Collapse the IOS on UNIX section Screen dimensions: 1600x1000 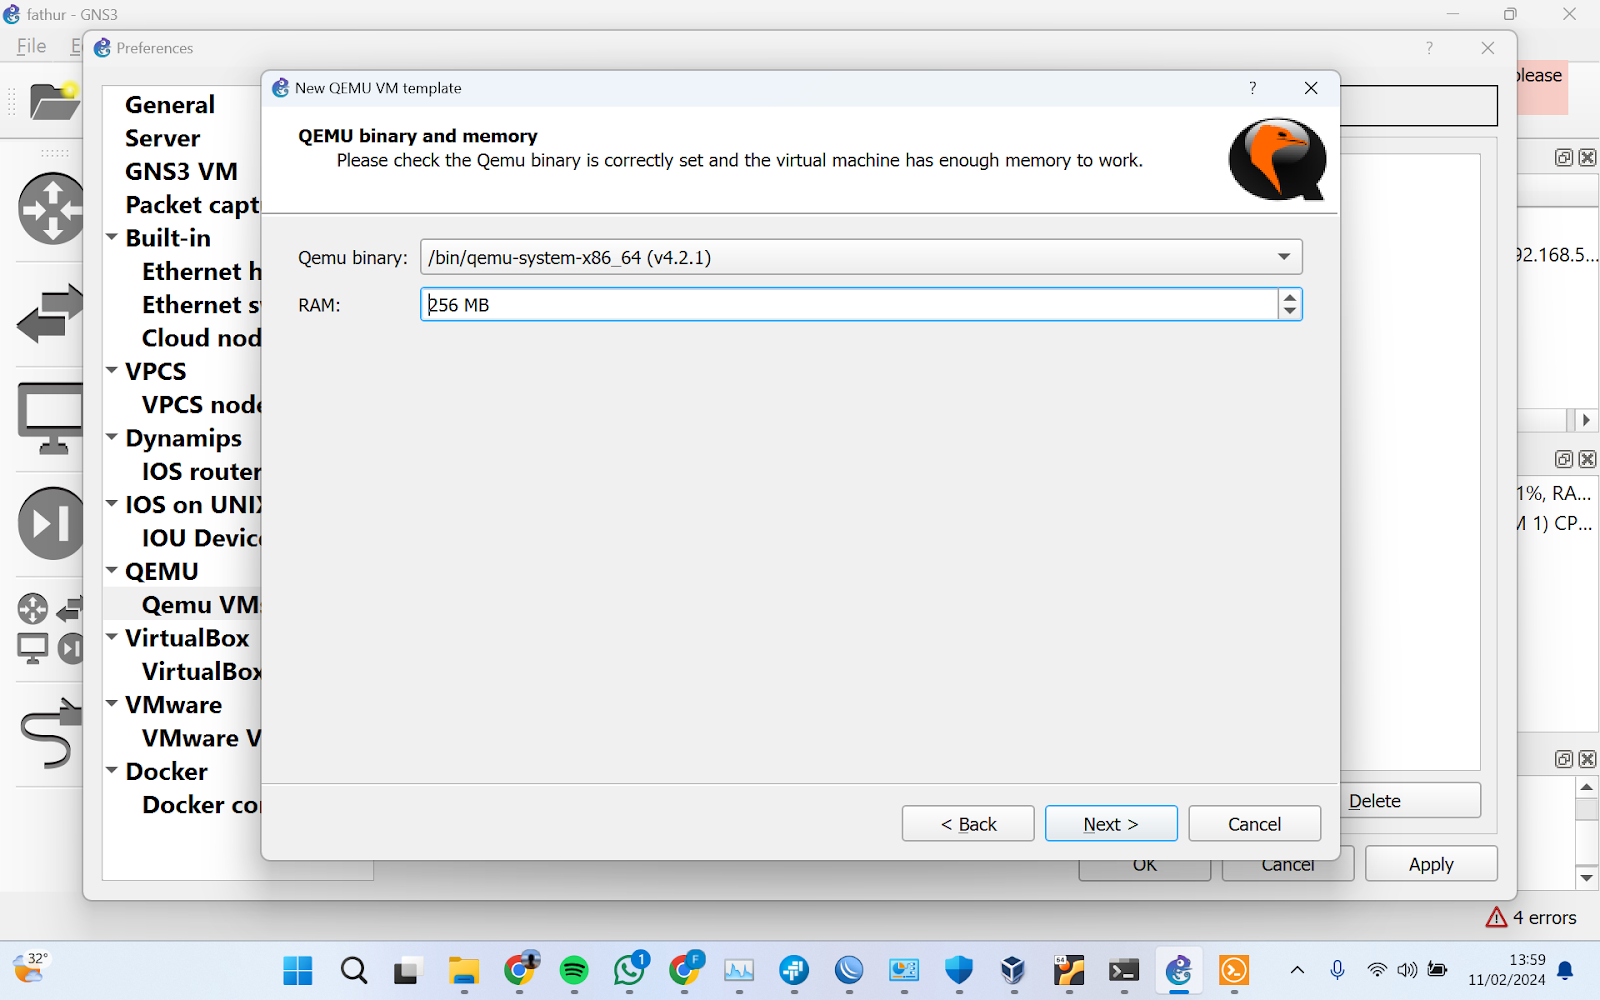(112, 504)
